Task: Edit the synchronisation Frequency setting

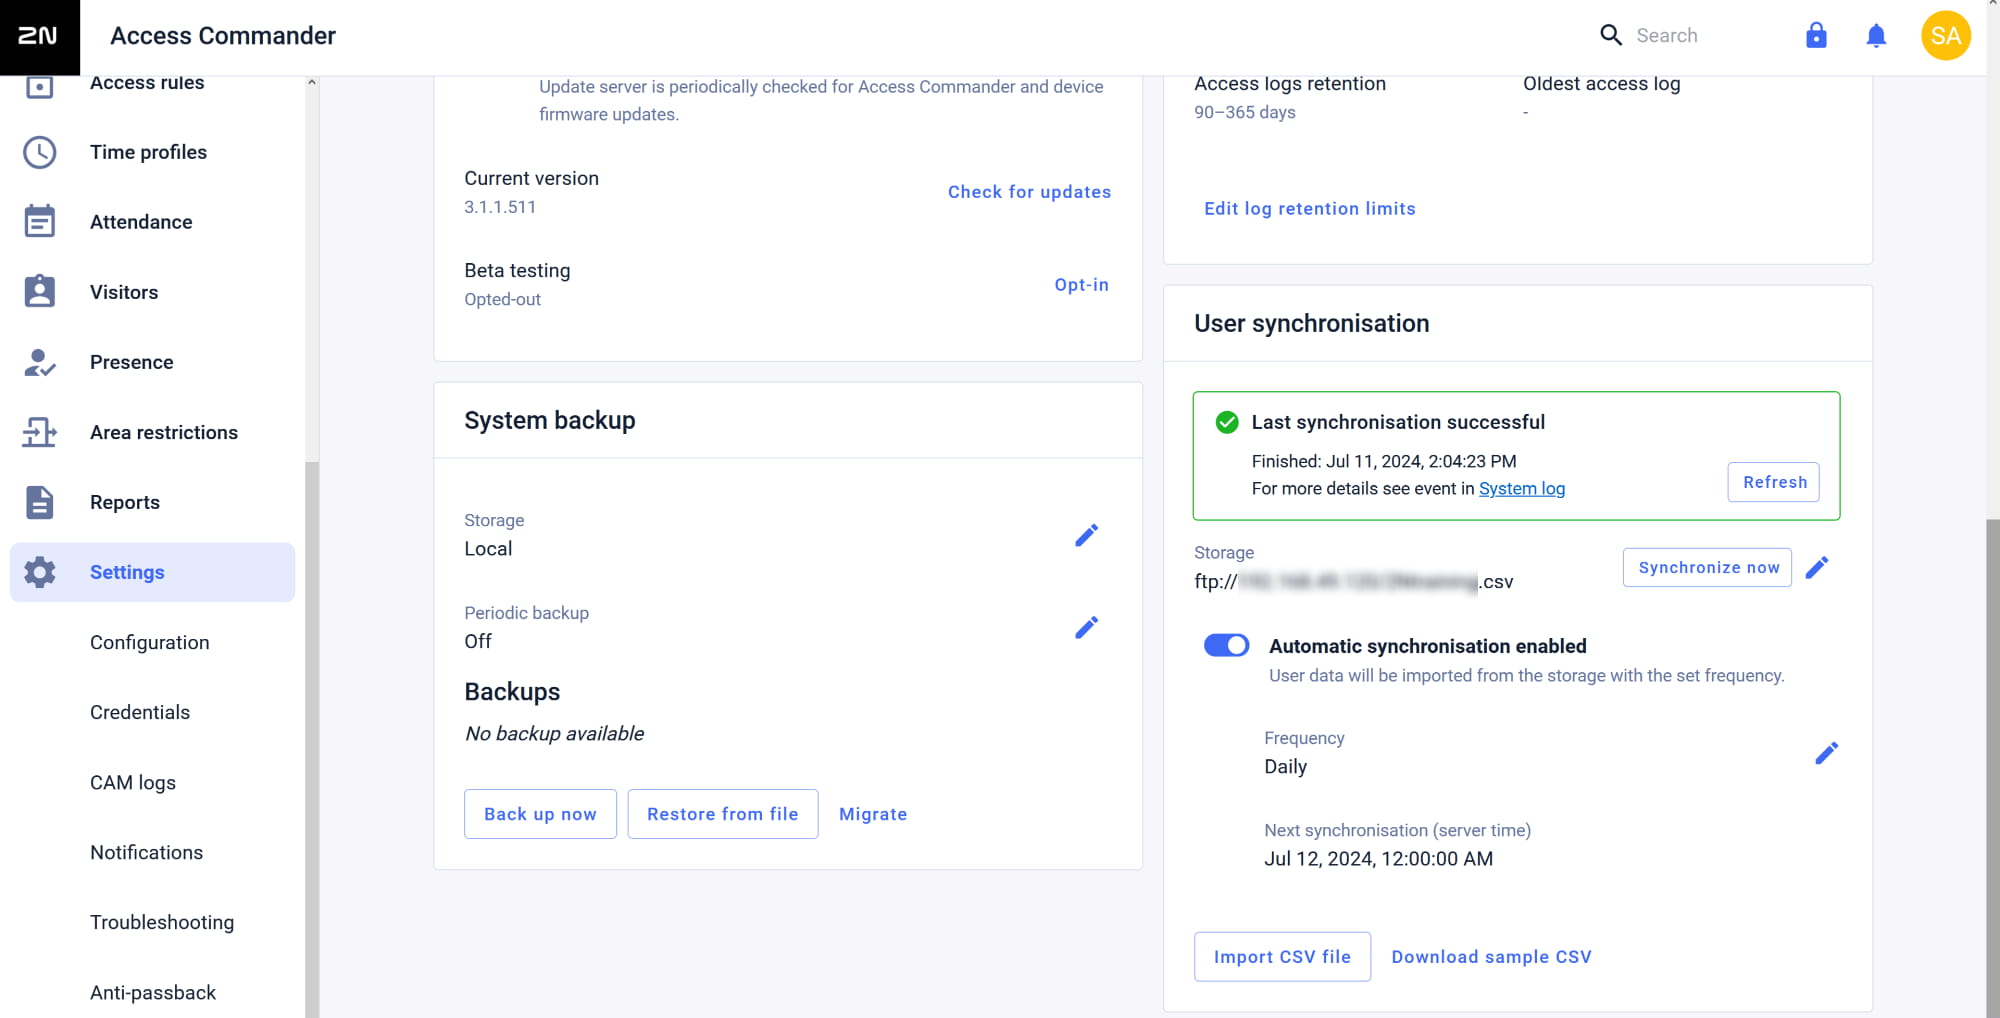Action: tap(1826, 754)
